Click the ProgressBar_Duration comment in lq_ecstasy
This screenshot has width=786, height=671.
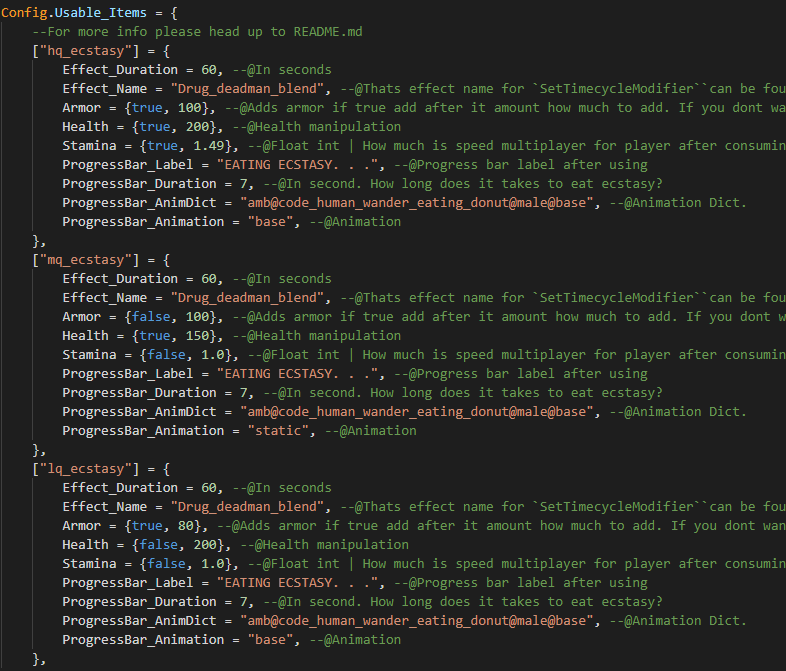coord(463,602)
